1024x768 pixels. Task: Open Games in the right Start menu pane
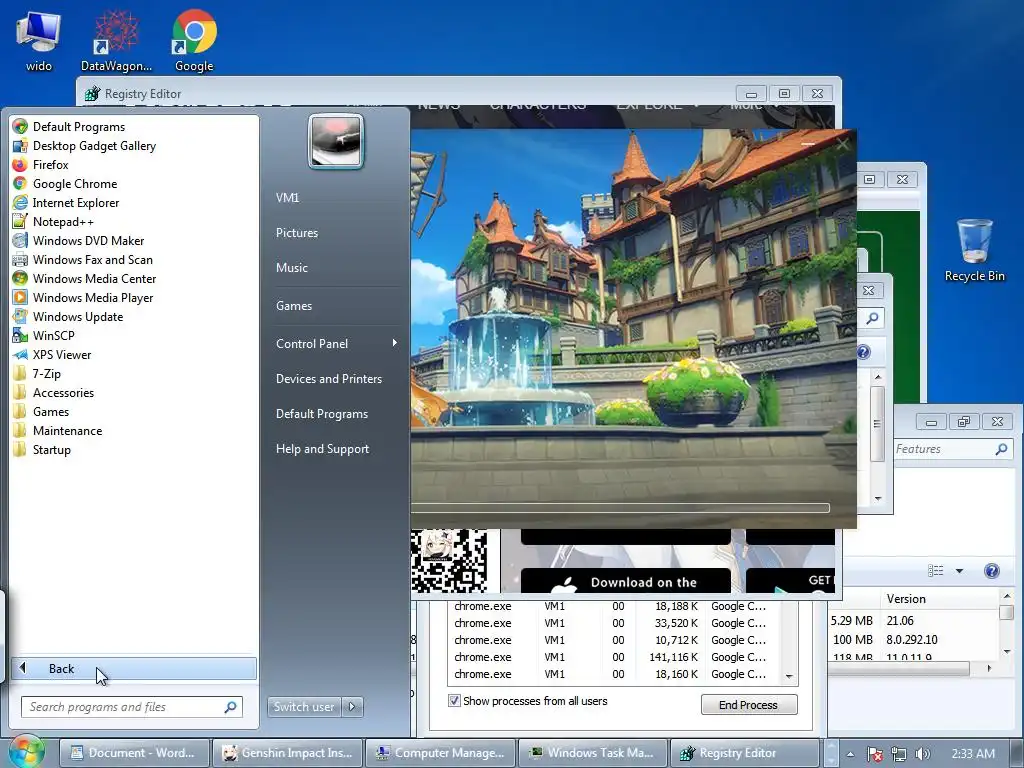click(x=294, y=306)
